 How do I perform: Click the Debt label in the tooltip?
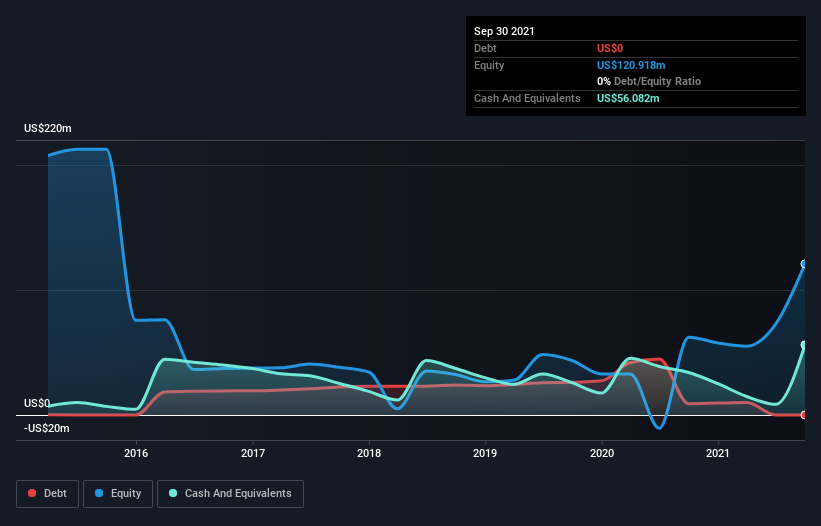485,48
